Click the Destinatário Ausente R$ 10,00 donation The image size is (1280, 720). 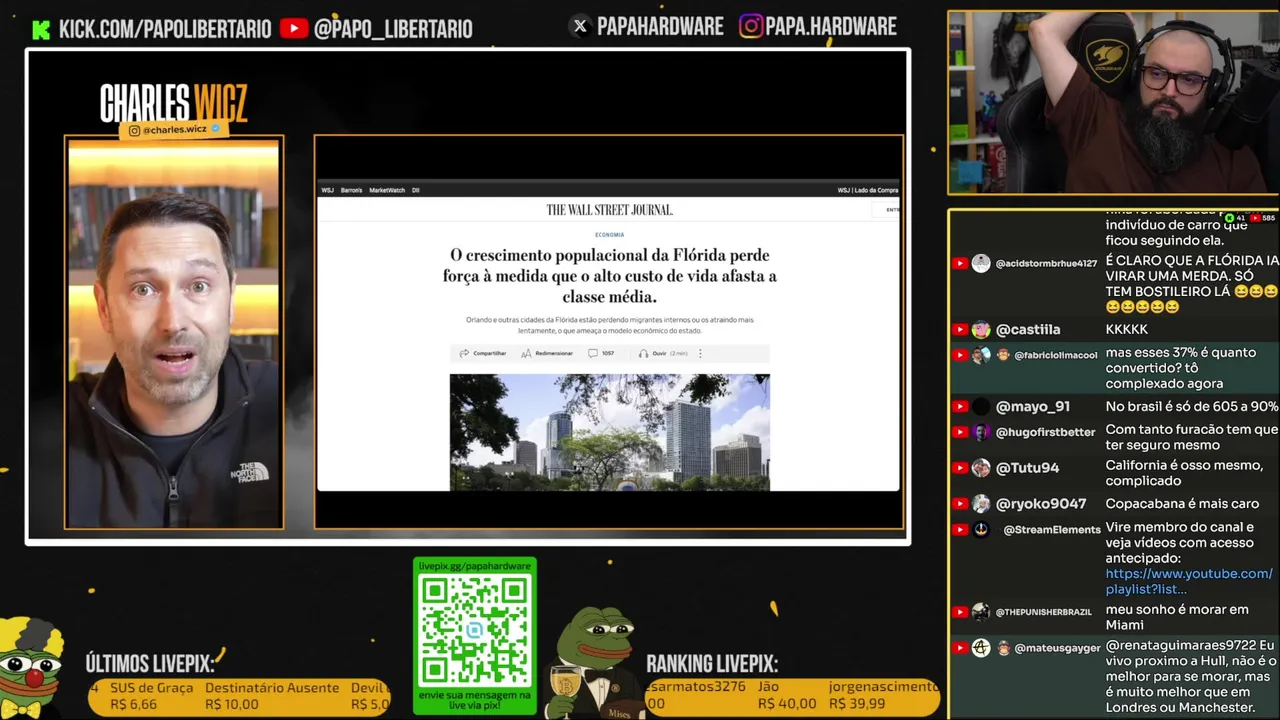click(x=272, y=696)
